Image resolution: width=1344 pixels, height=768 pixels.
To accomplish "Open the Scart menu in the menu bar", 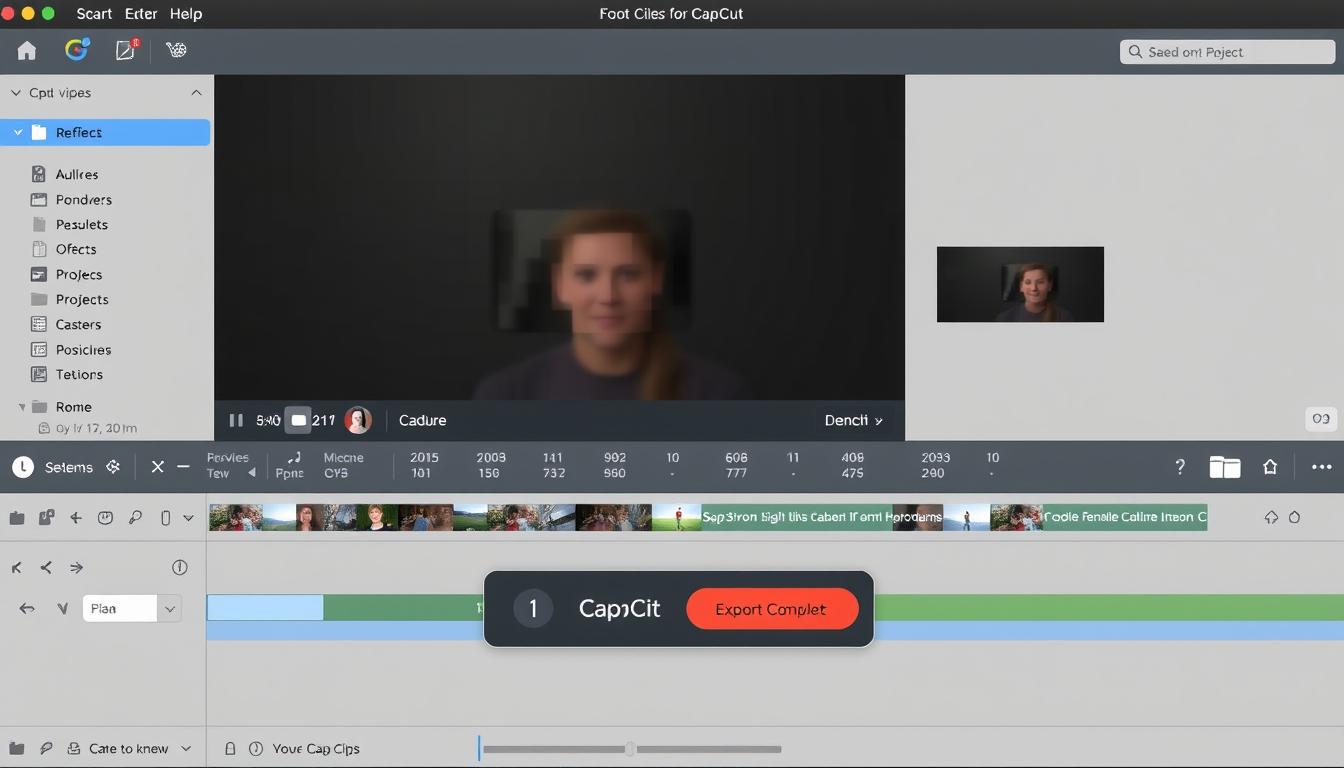I will tap(93, 13).
